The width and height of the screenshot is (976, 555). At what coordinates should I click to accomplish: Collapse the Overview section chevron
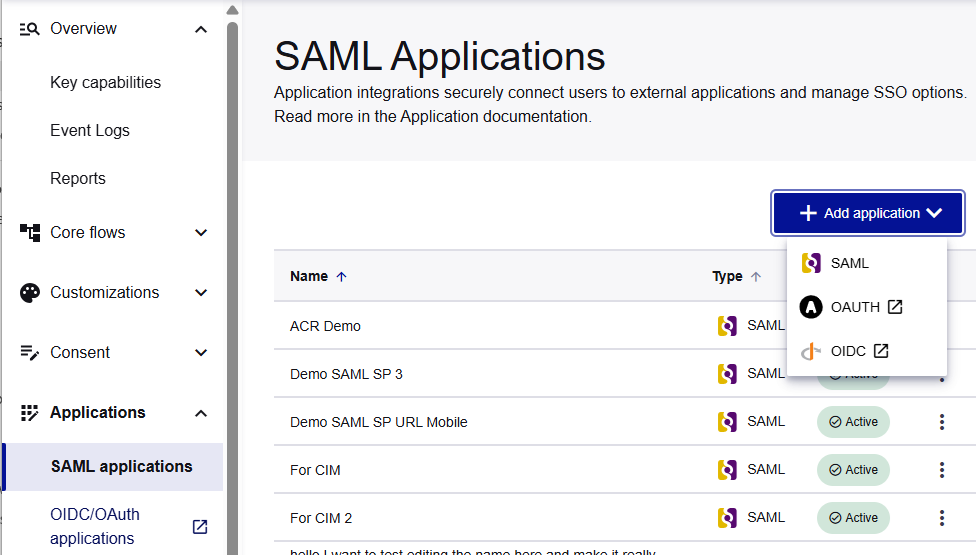click(x=200, y=29)
